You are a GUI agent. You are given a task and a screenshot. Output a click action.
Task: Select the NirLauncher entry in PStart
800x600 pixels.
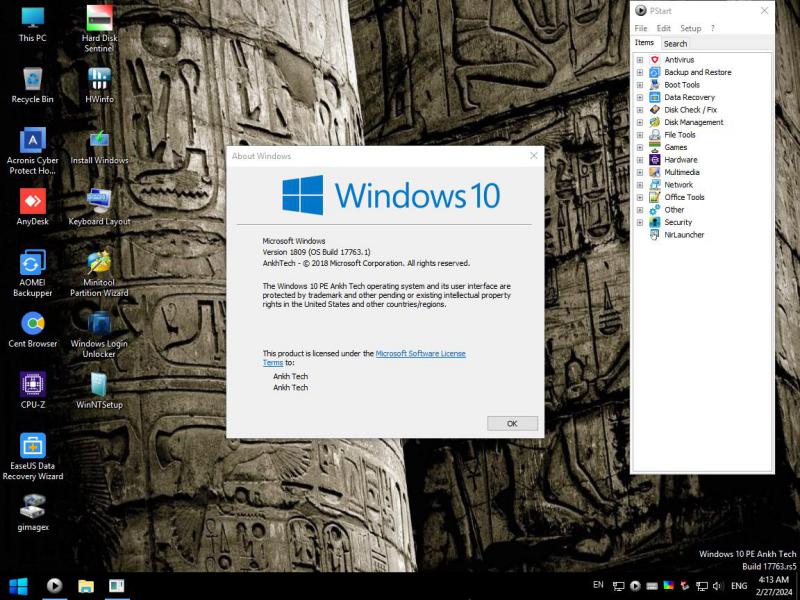click(x=684, y=235)
